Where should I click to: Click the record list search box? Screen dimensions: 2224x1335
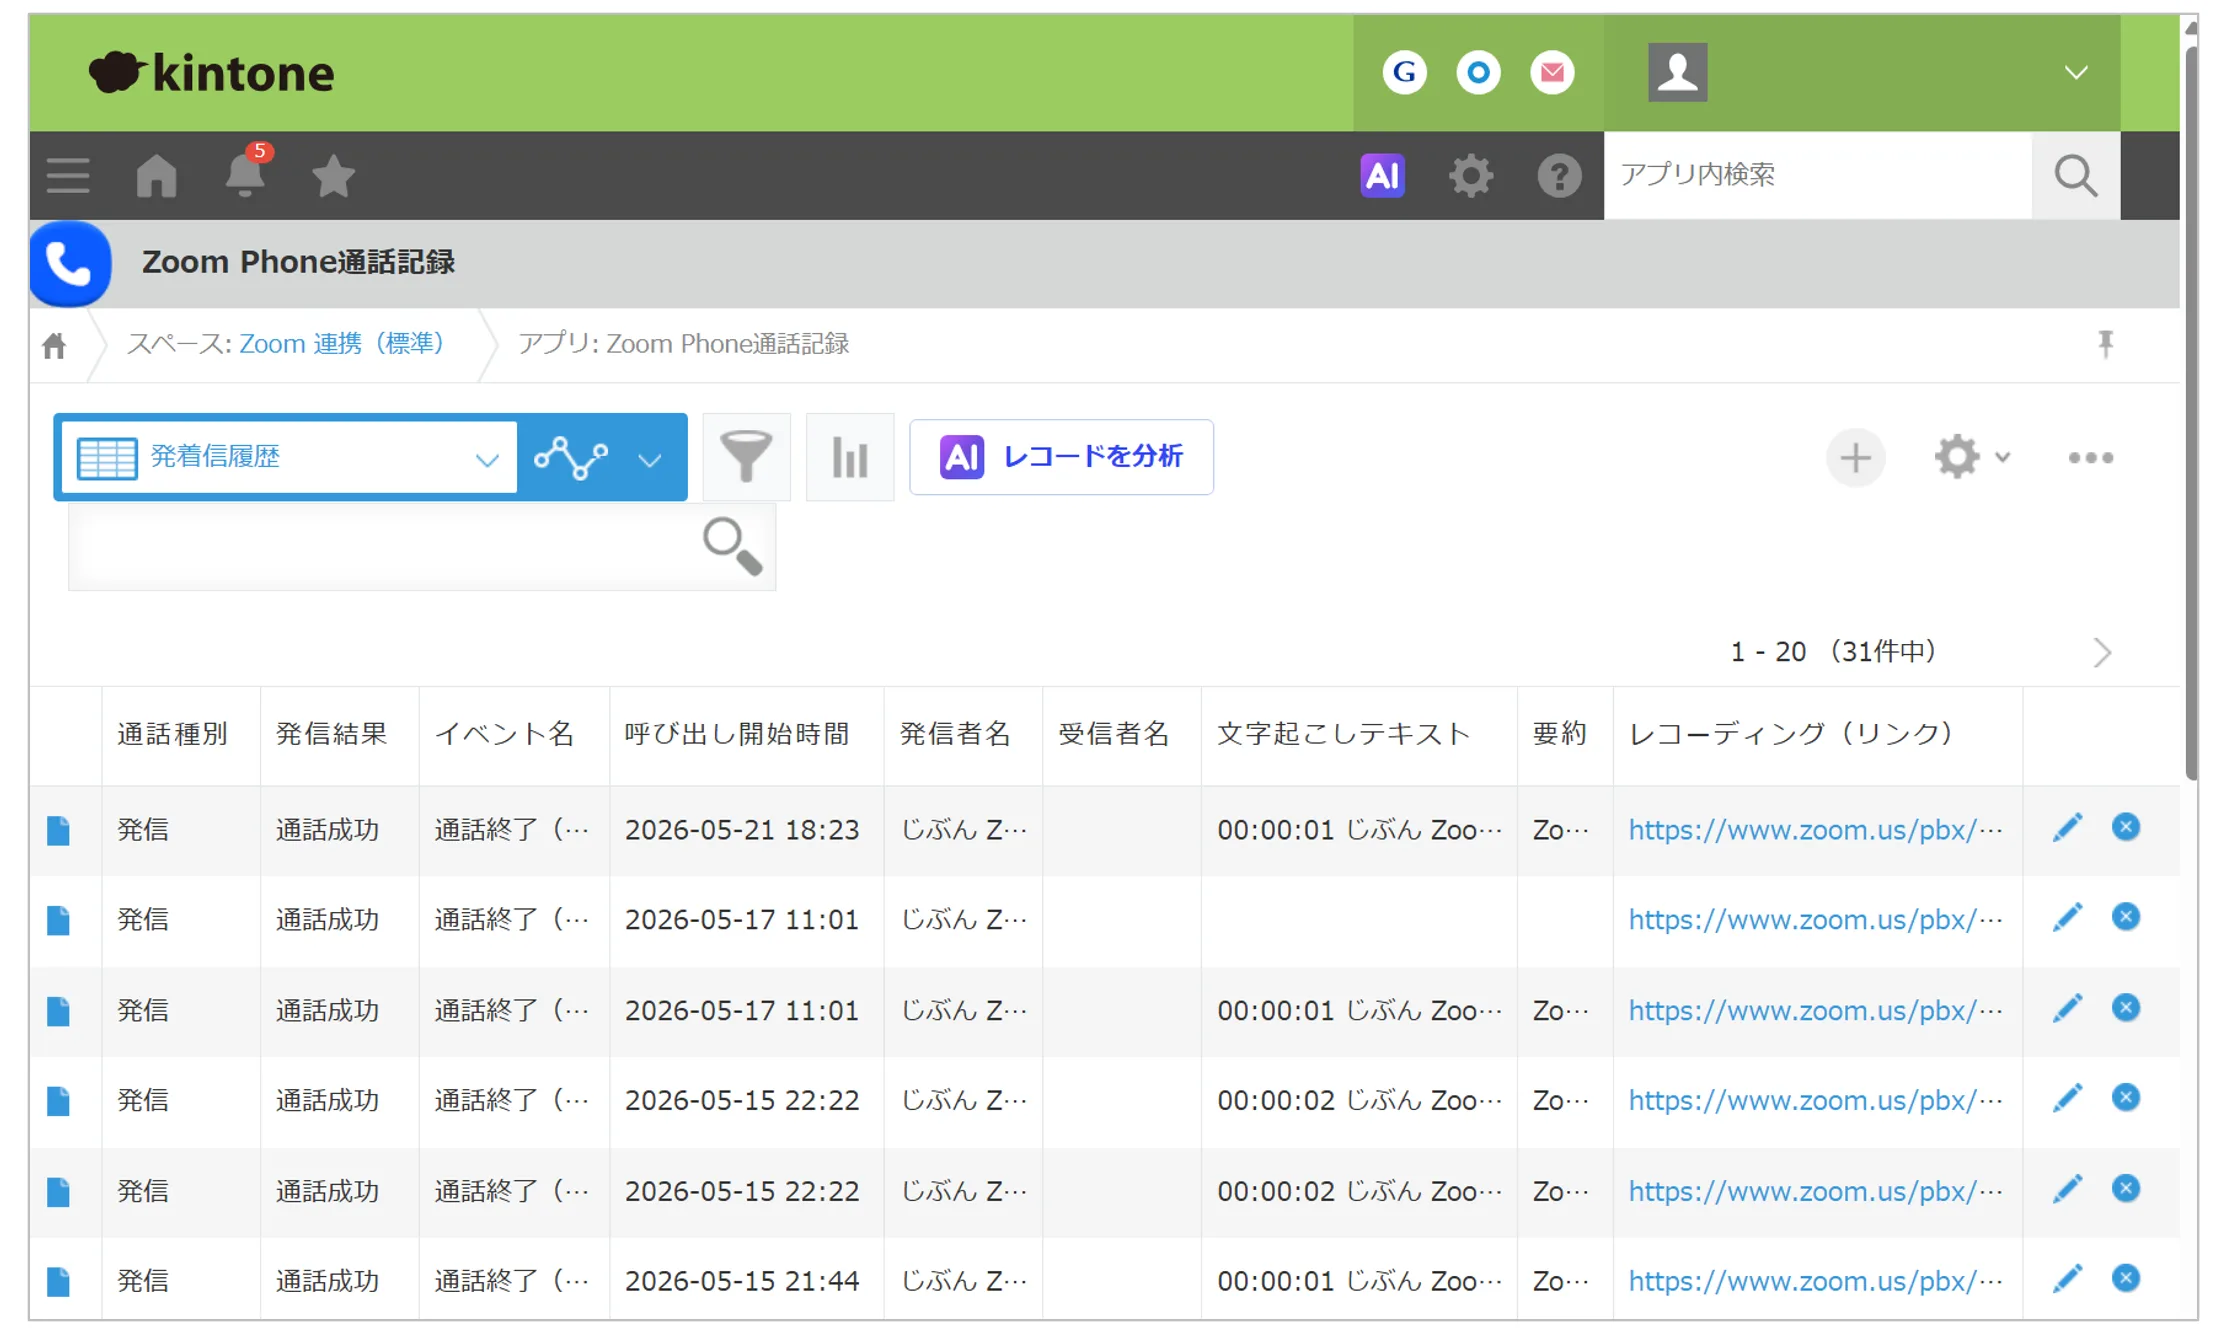(421, 547)
